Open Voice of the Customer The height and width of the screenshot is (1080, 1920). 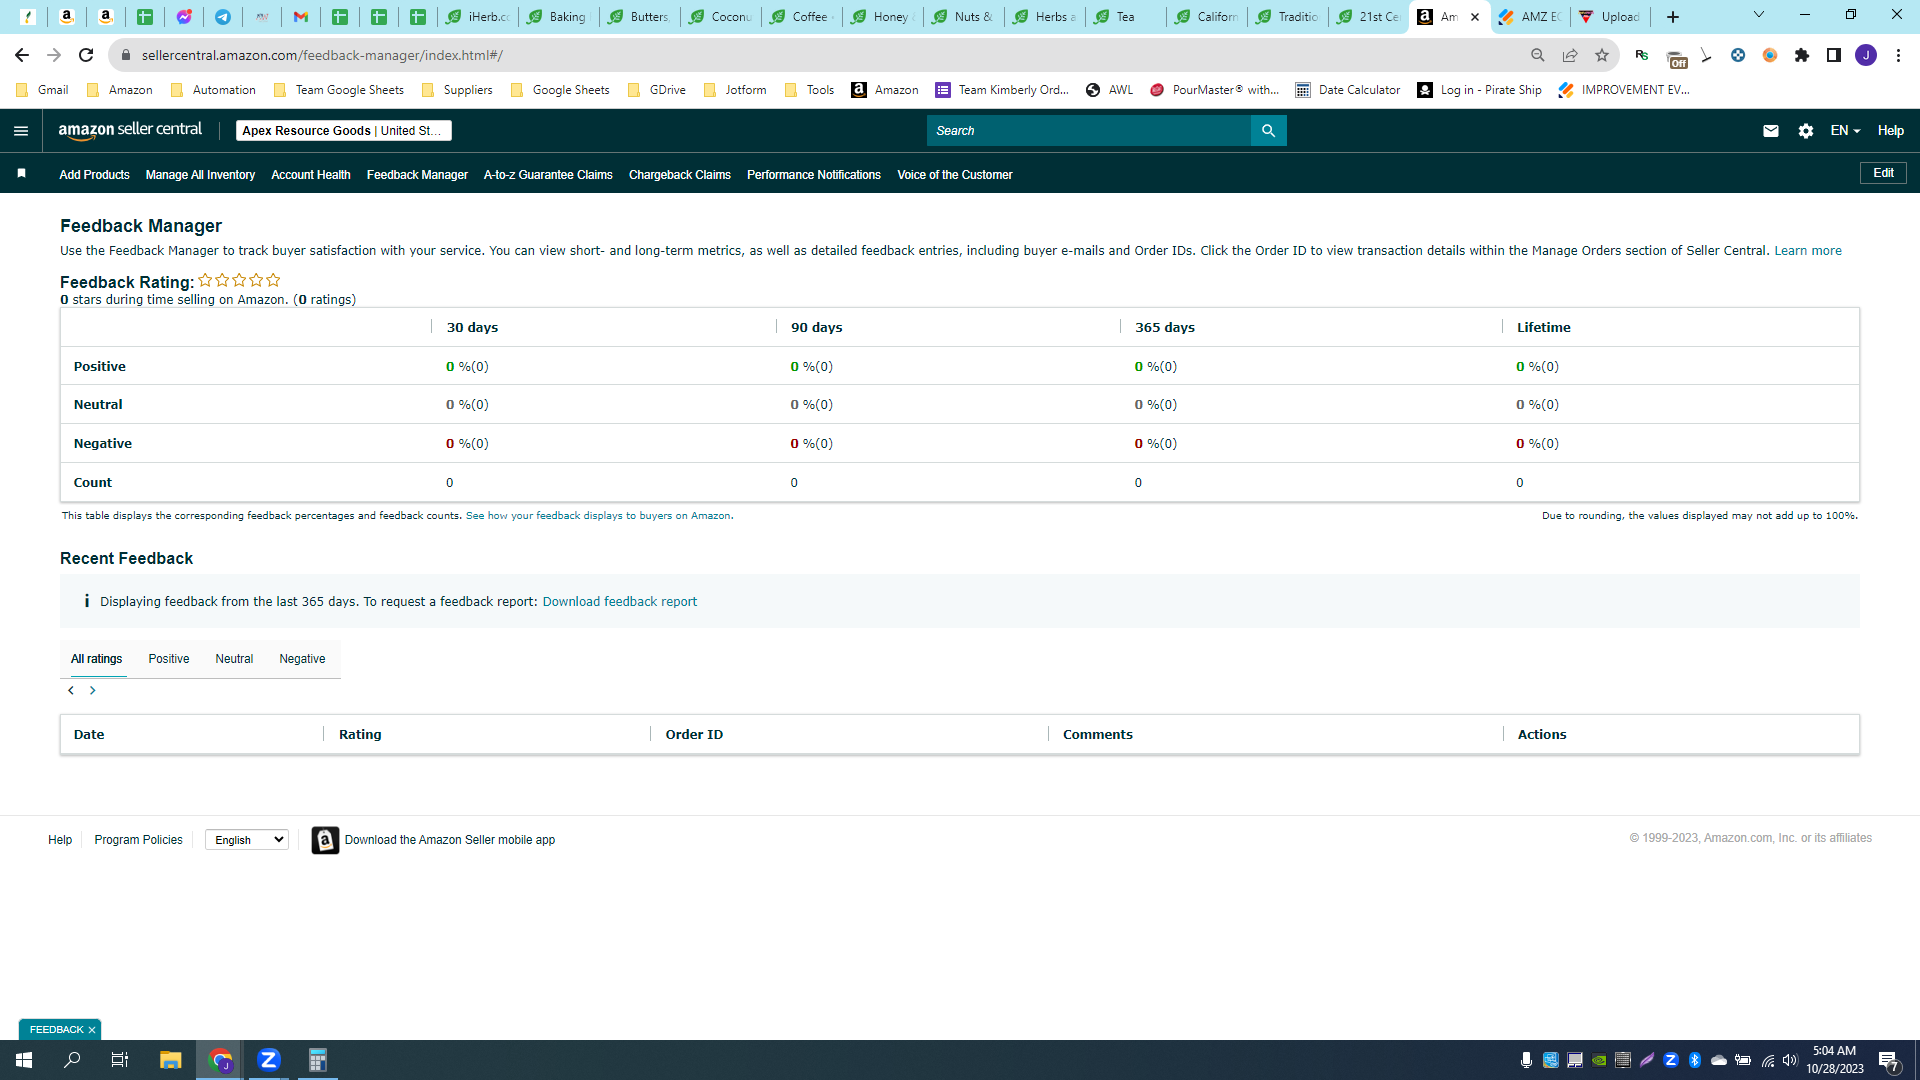(955, 175)
